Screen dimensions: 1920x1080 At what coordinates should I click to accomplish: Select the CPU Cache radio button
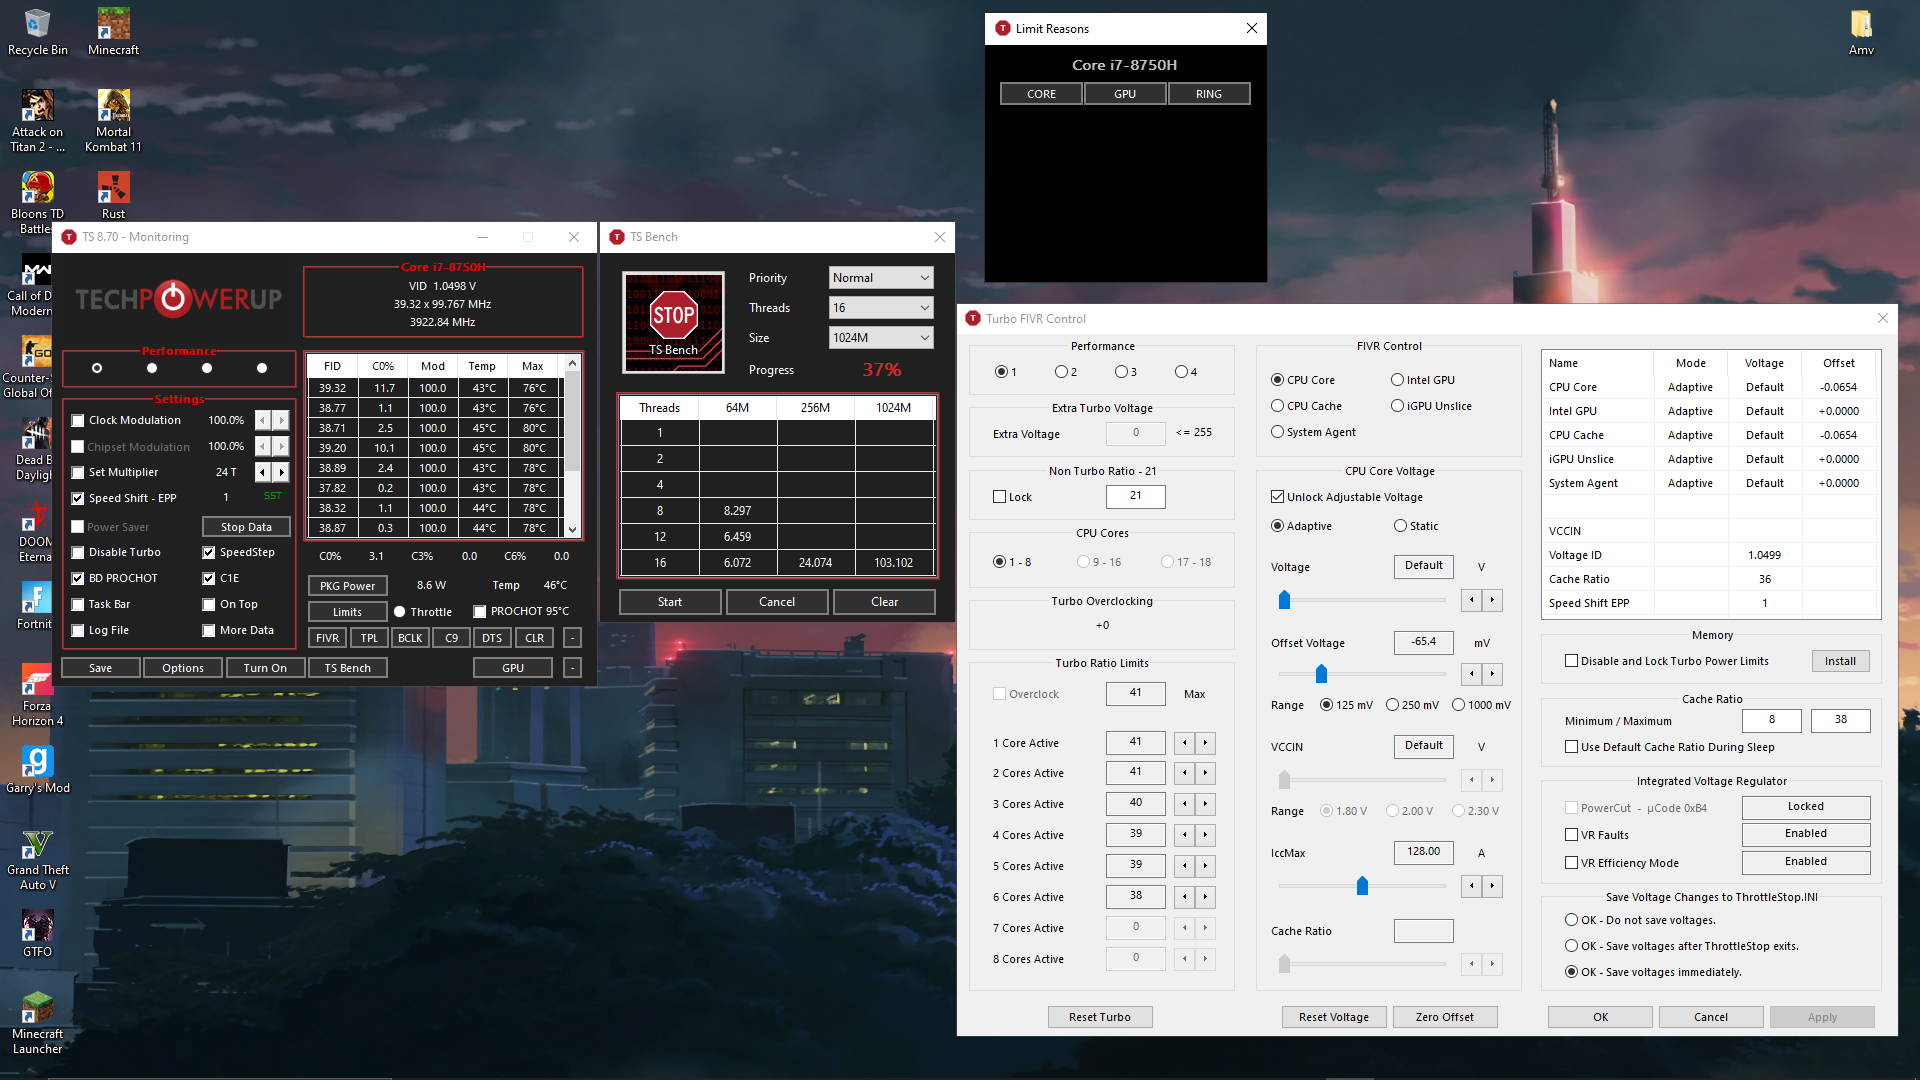1277,406
